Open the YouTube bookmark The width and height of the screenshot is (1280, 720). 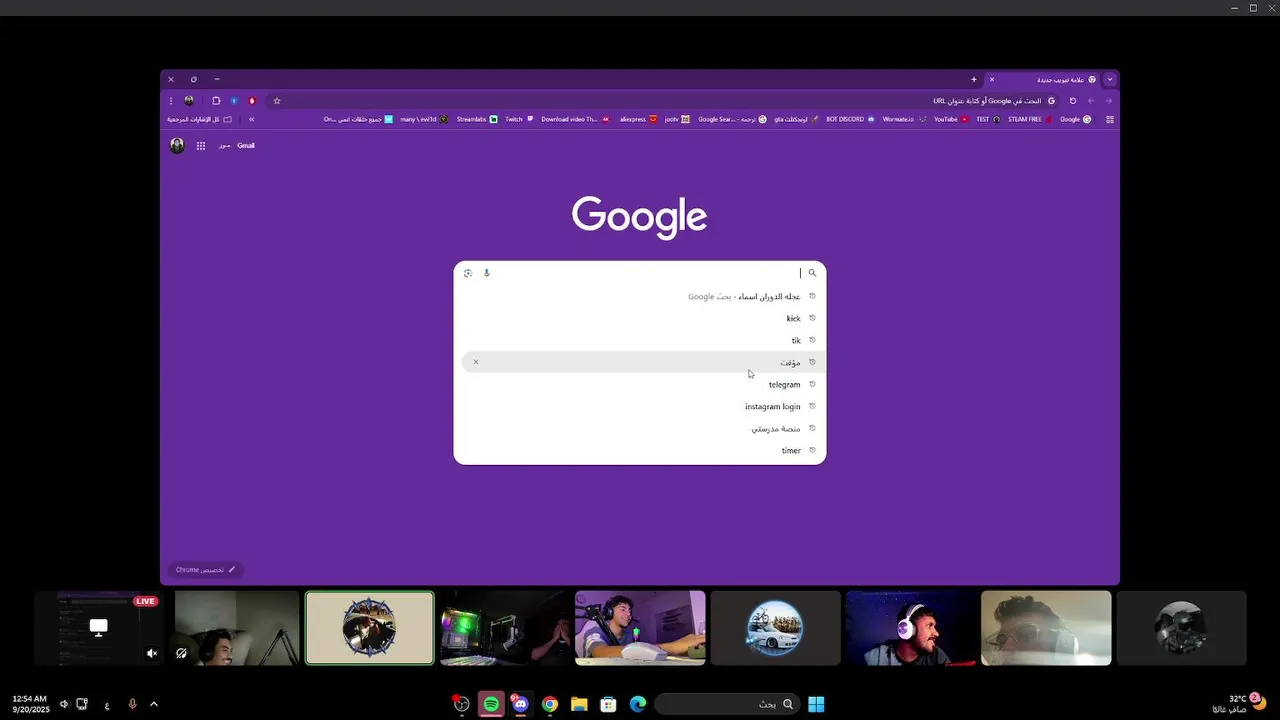pos(951,119)
